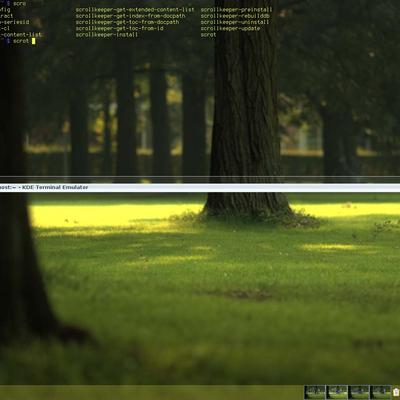400x400 pixels.
Task: Select scrot in the completion list
Action: [x=208, y=35]
